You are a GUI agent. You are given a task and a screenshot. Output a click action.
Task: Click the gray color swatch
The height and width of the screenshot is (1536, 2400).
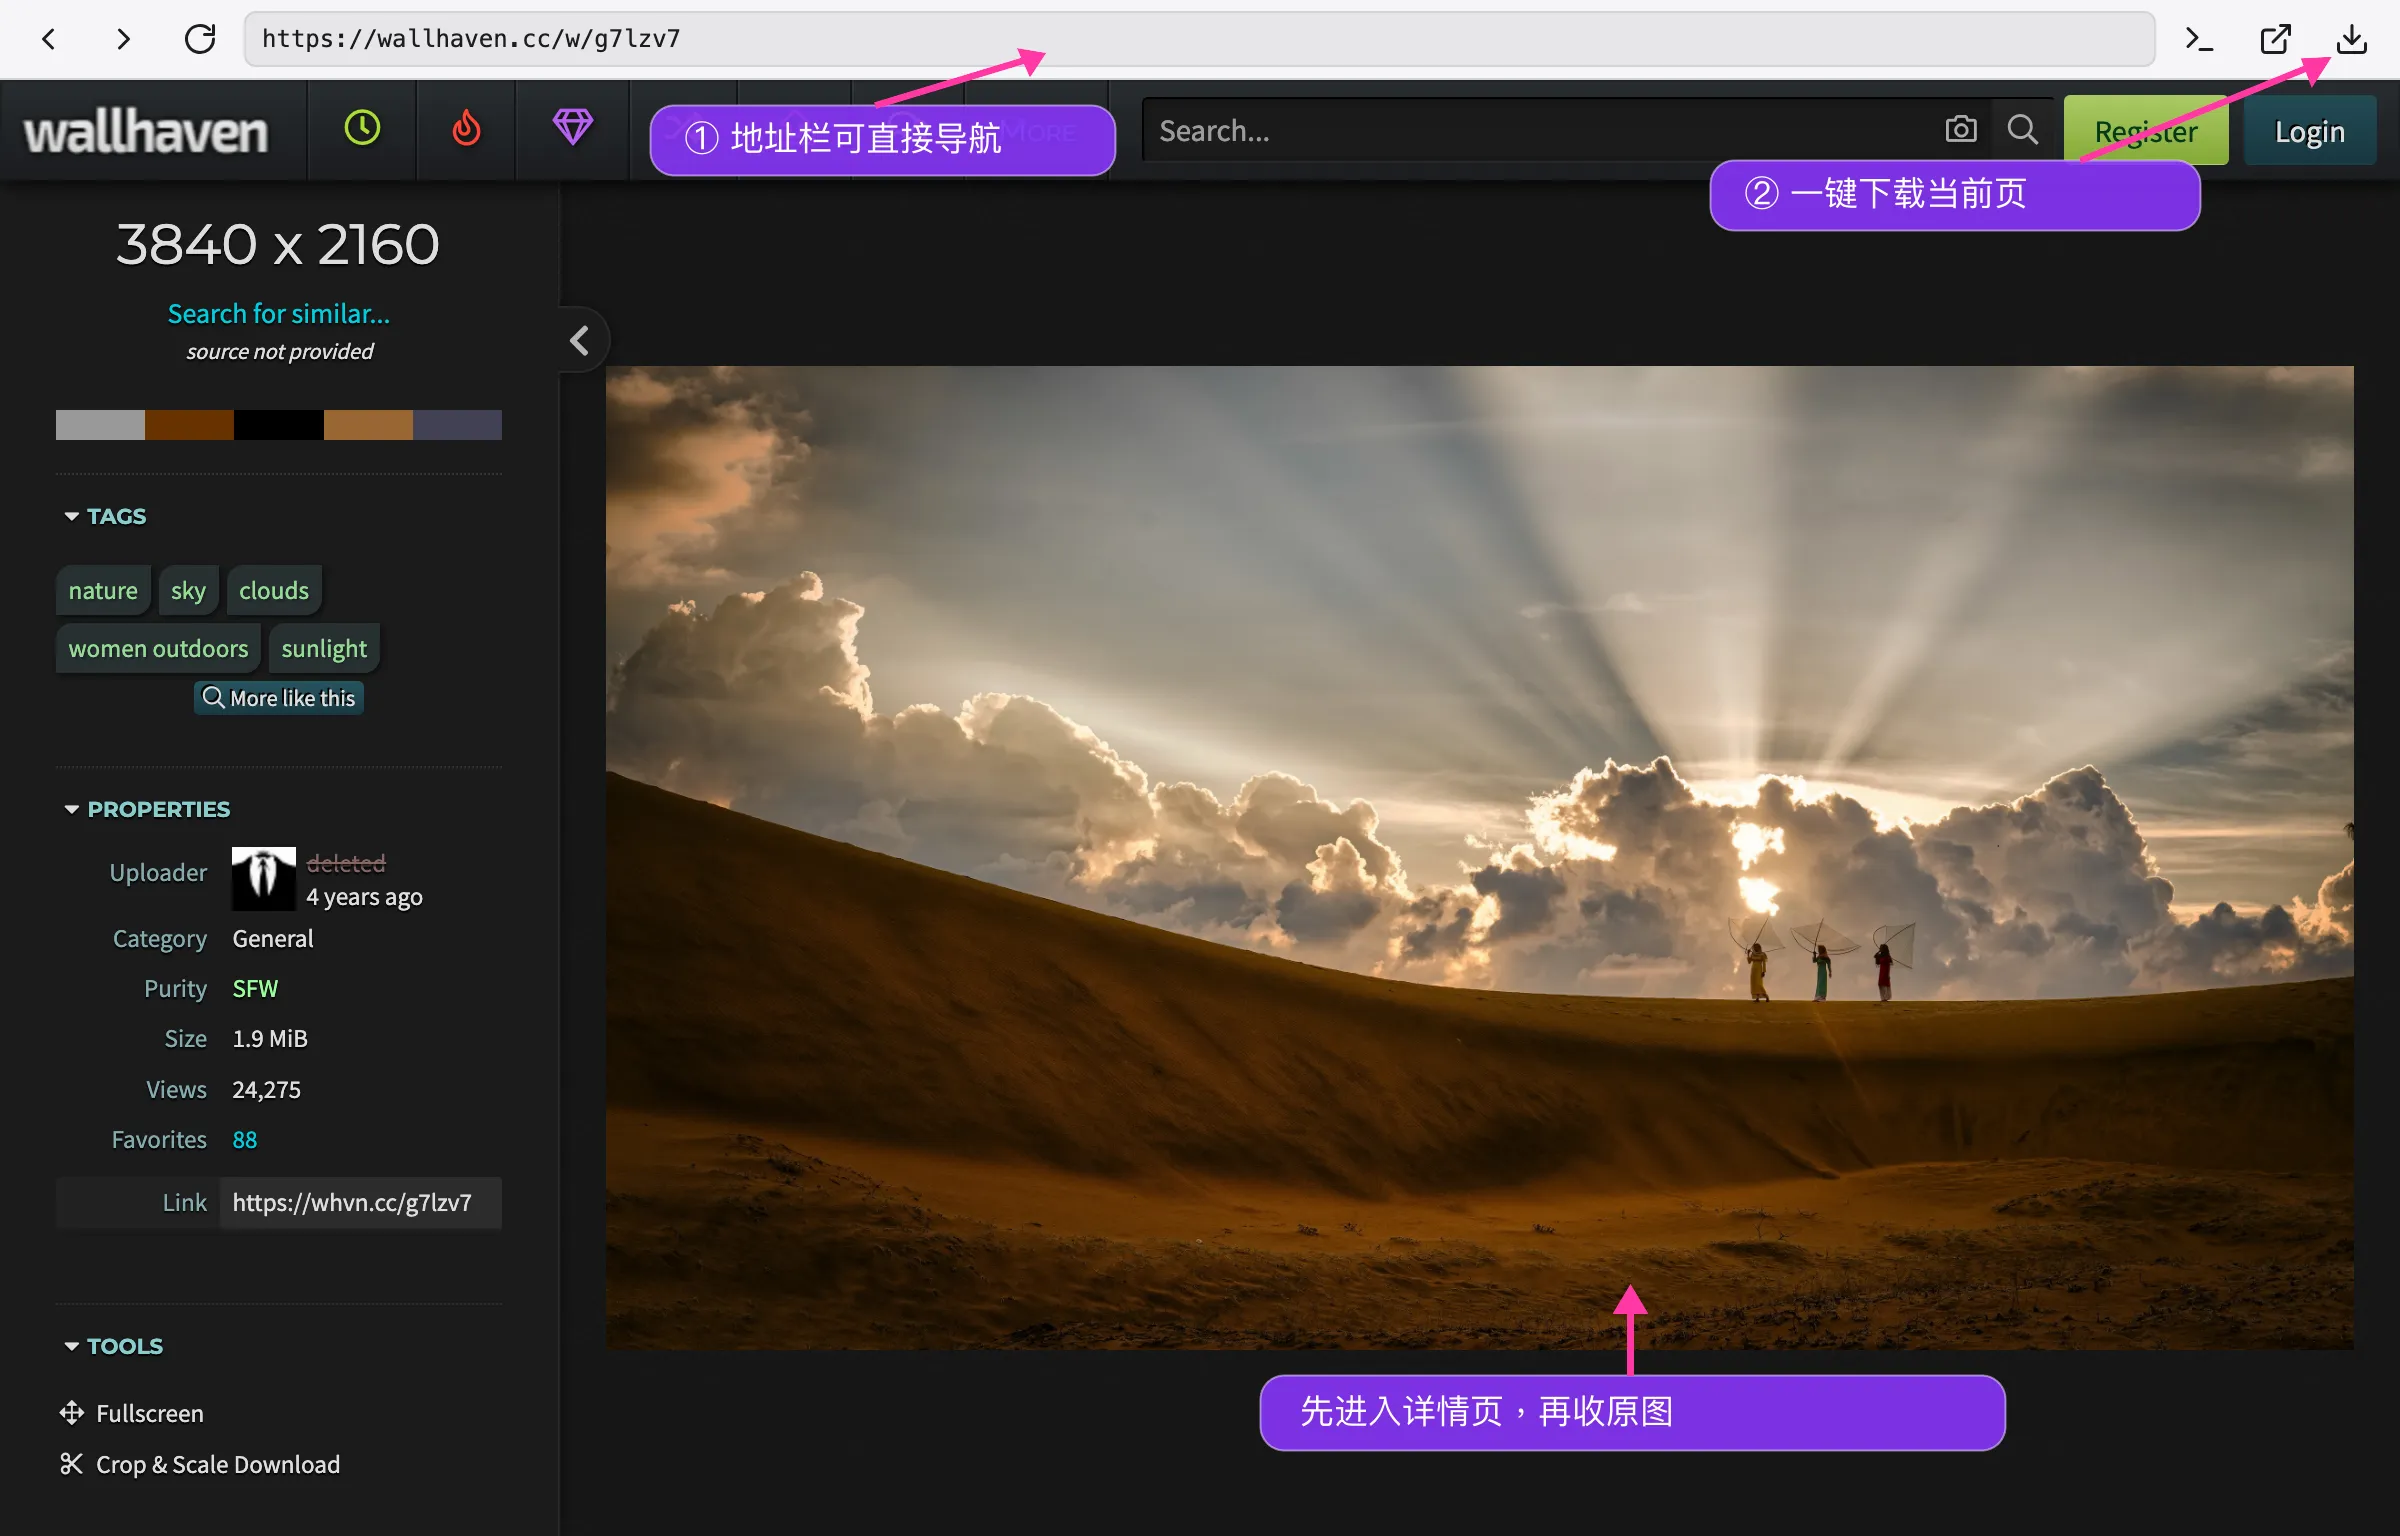(x=100, y=425)
